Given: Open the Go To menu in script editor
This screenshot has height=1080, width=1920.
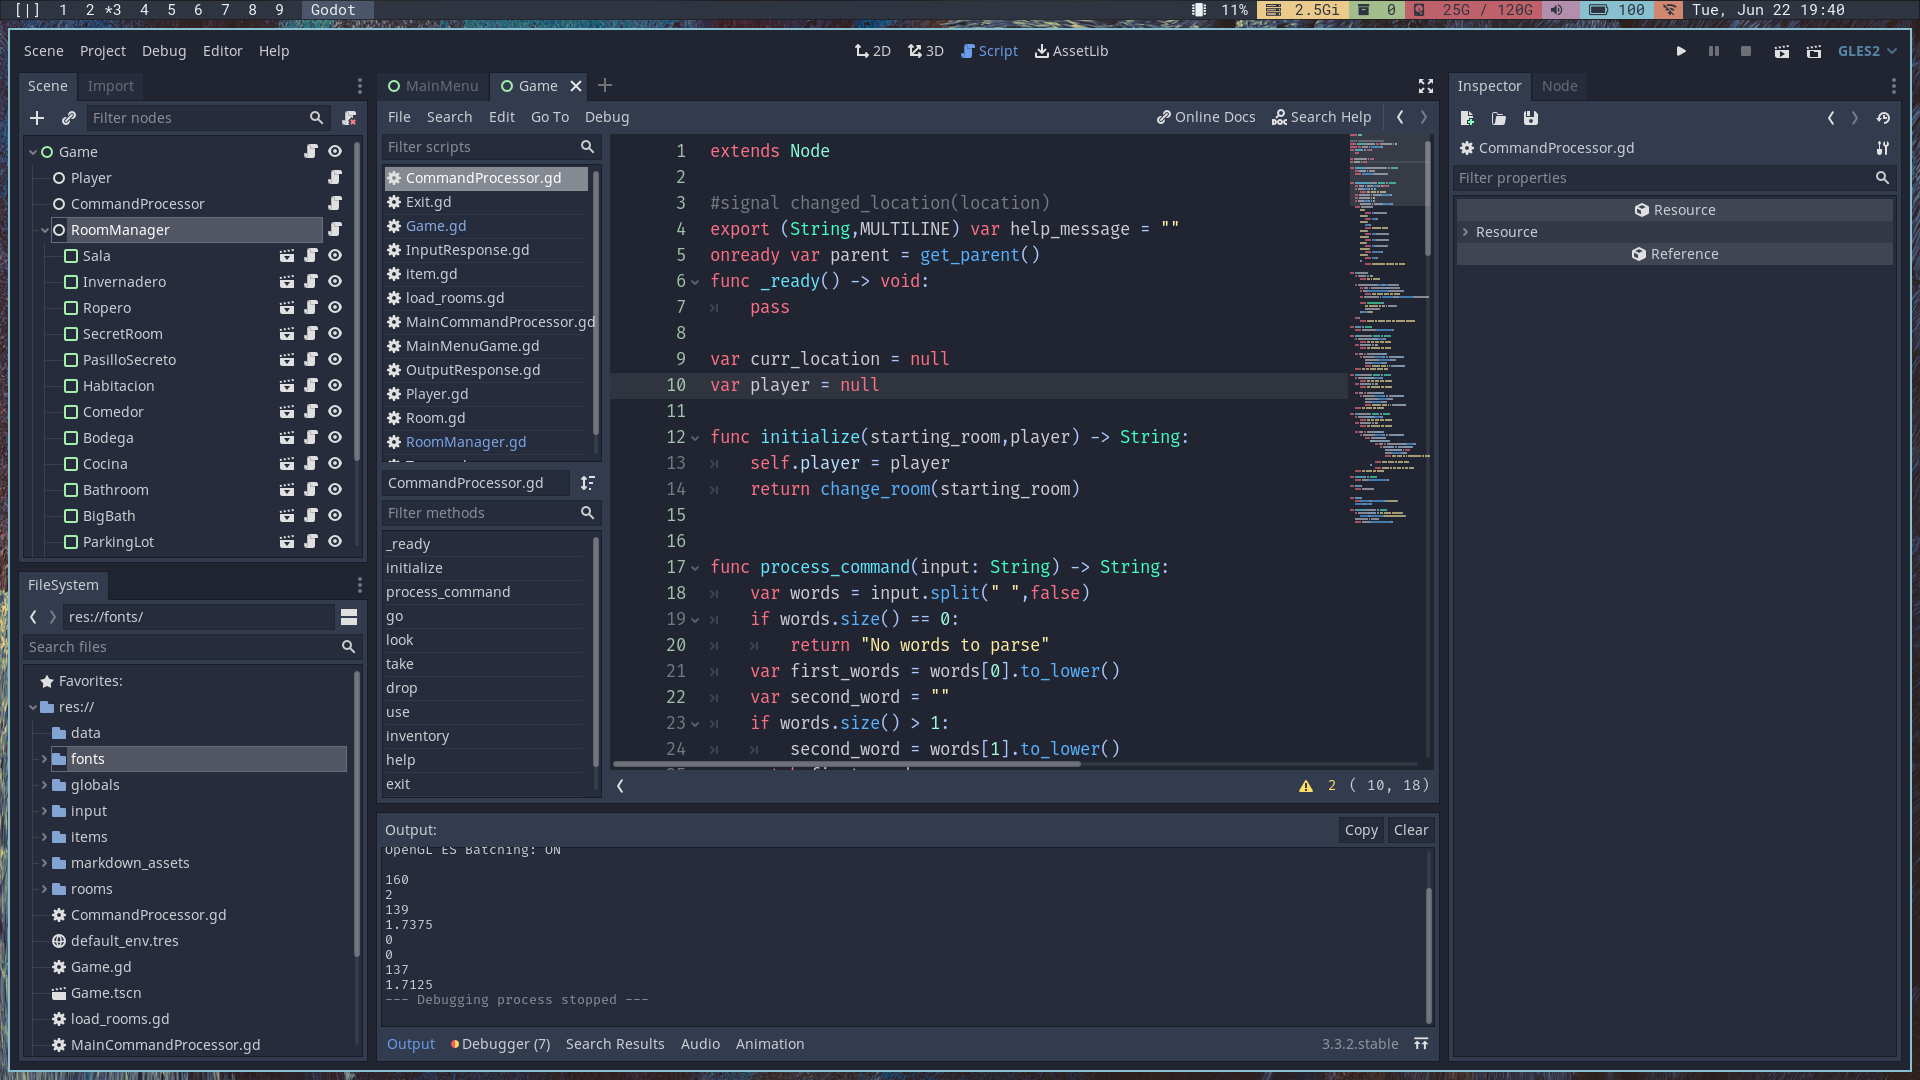Looking at the screenshot, I should 549,117.
